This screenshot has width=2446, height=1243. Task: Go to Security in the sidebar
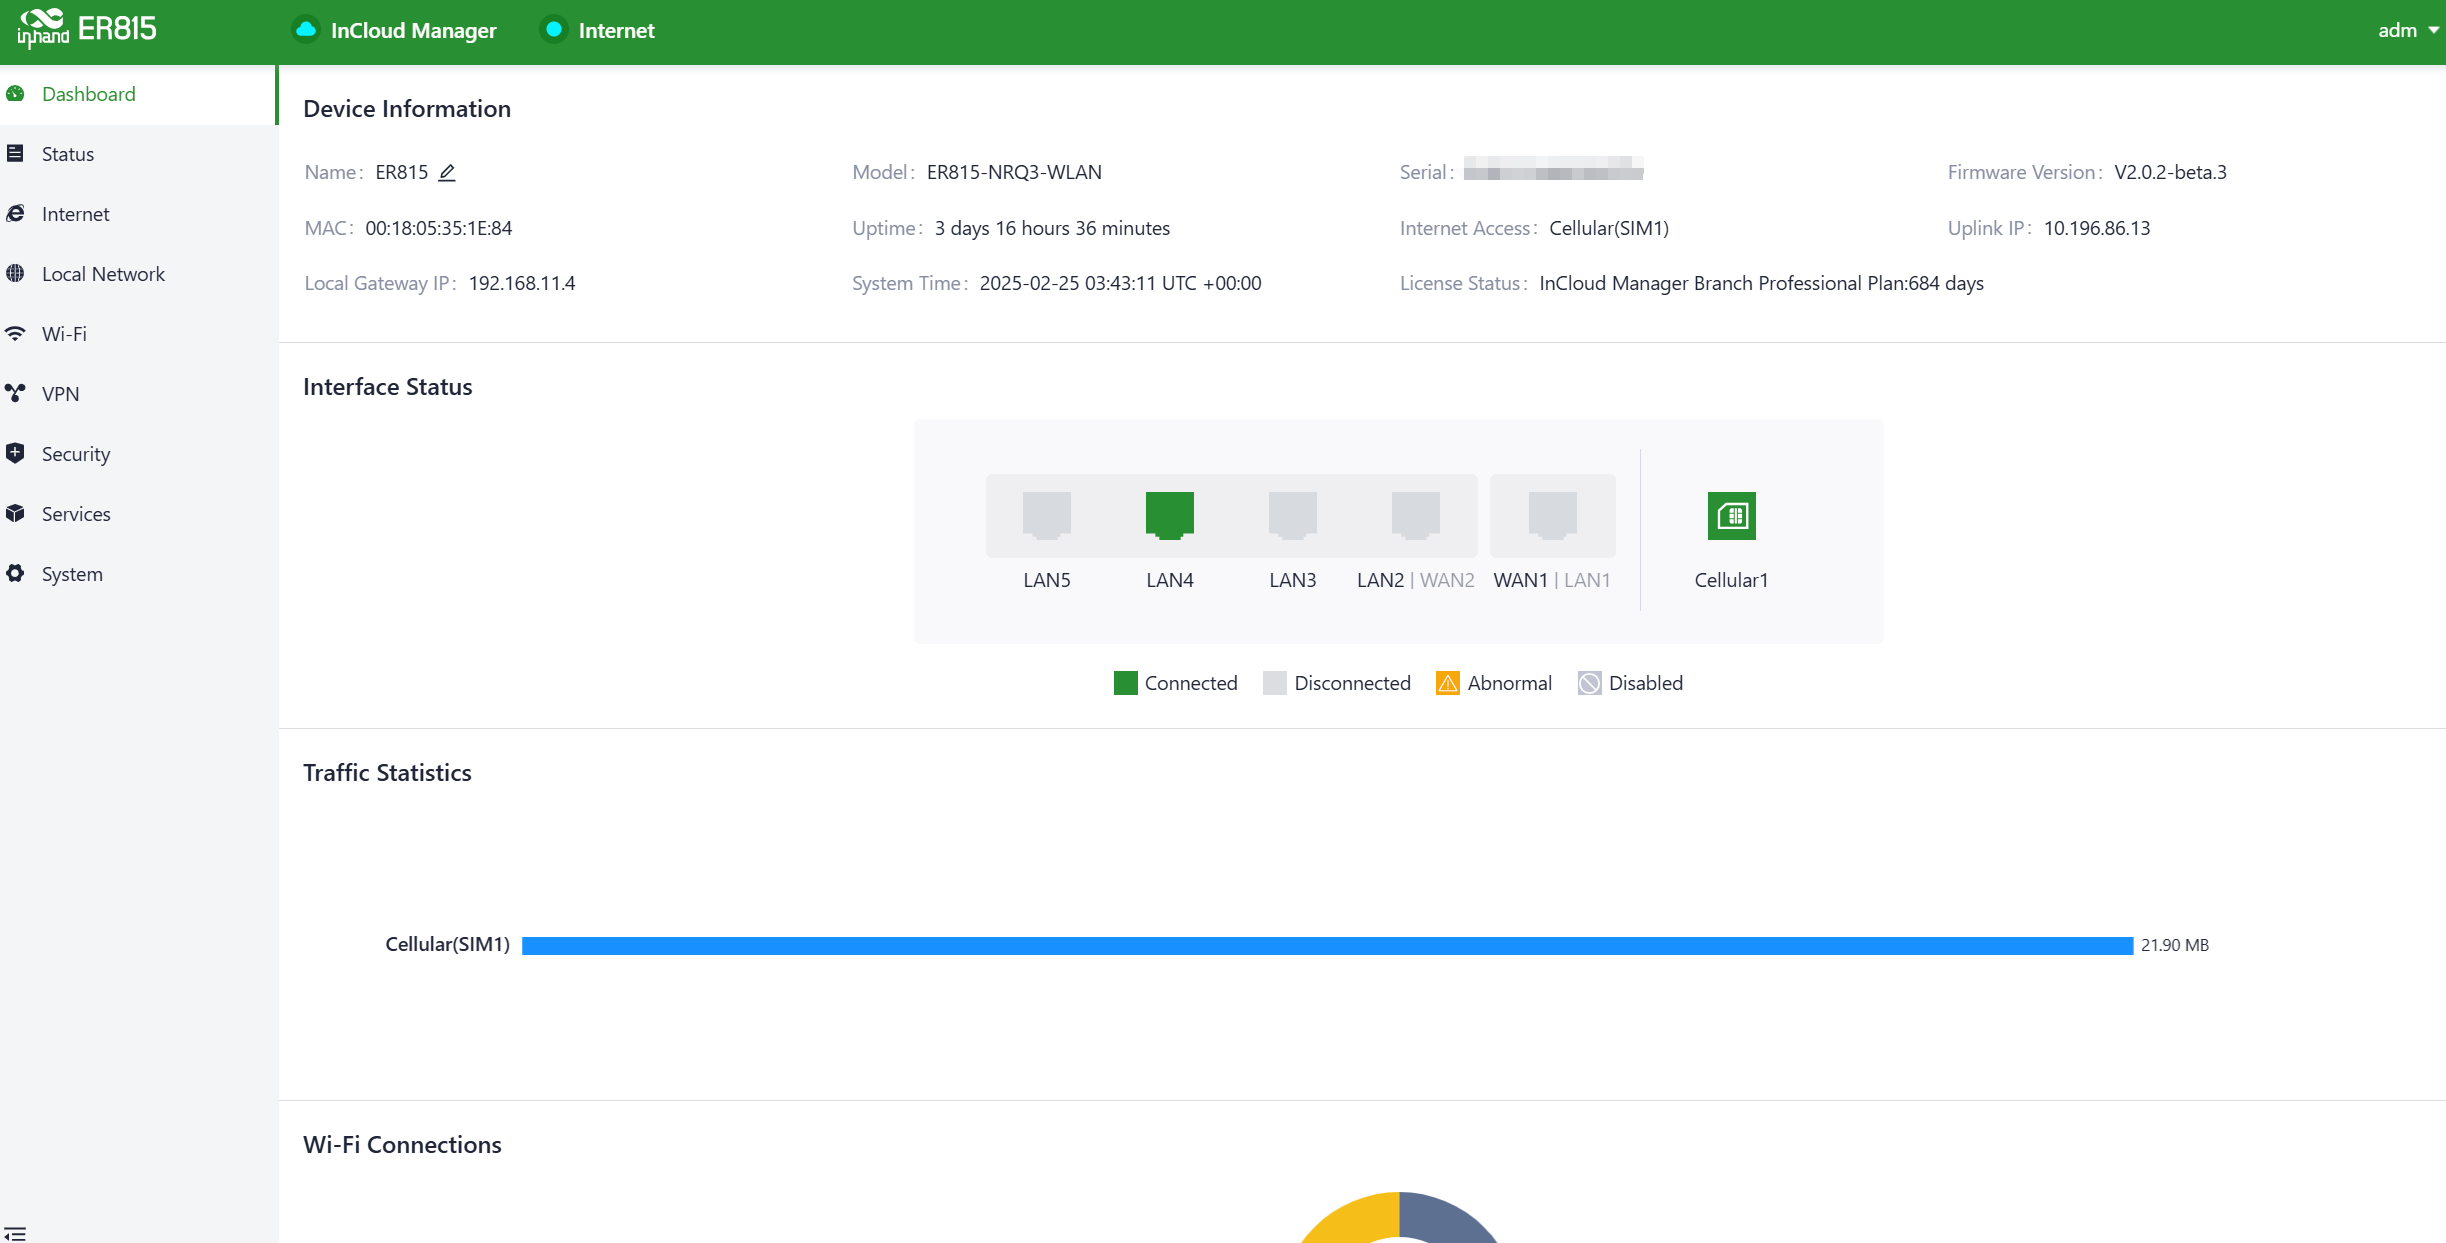point(75,454)
